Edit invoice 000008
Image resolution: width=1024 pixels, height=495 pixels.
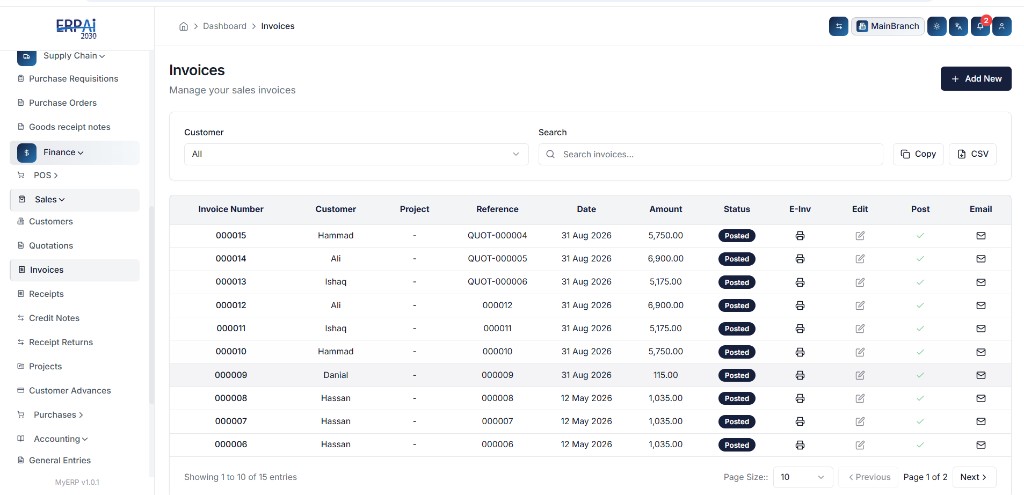(860, 398)
